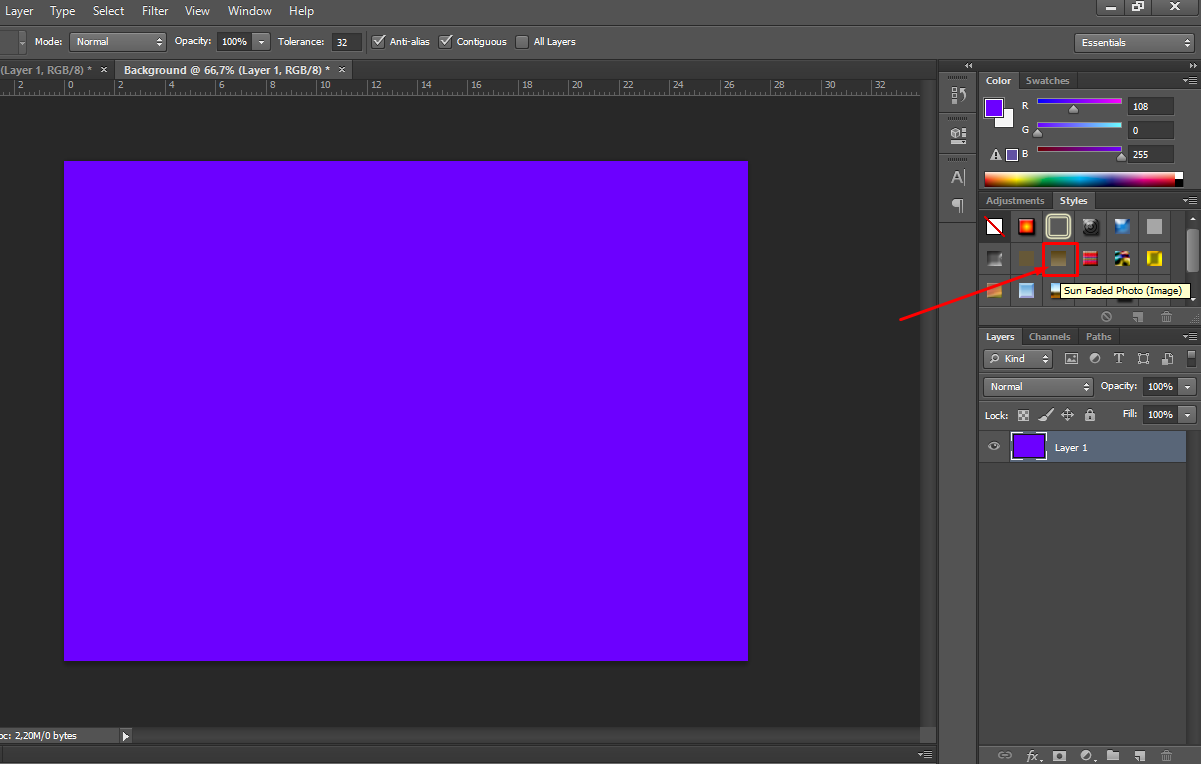Image resolution: width=1201 pixels, height=764 pixels.
Task: Open the Character panel icon
Action: click(957, 176)
